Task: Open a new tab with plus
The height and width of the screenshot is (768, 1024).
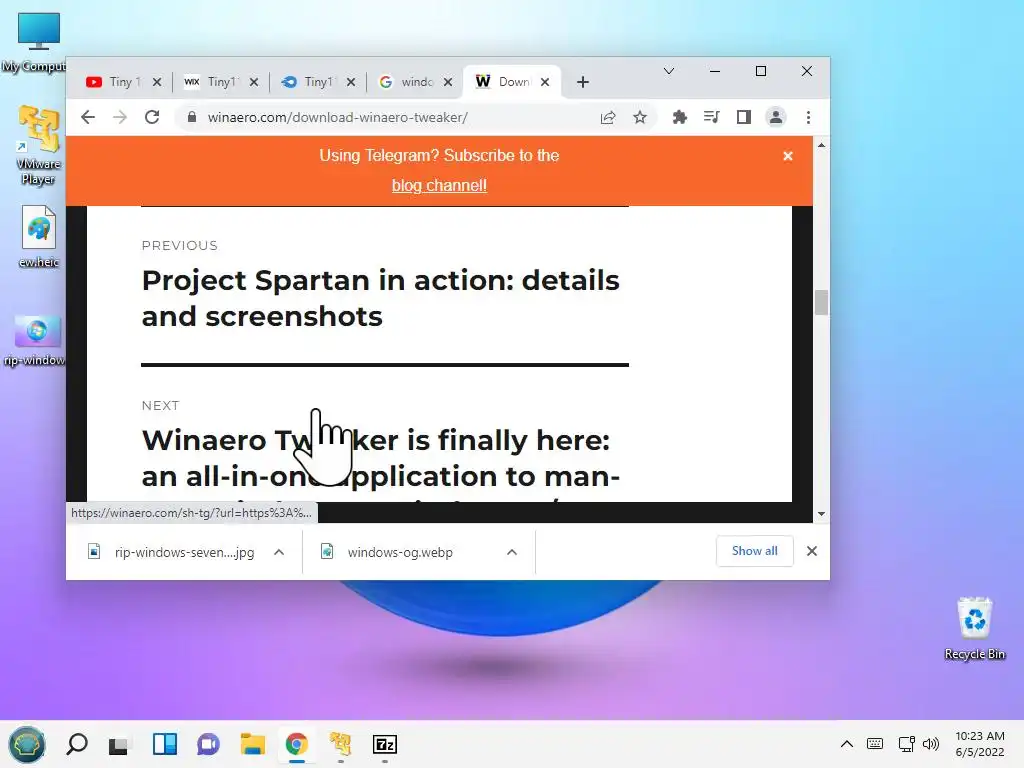Action: coord(583,82)
